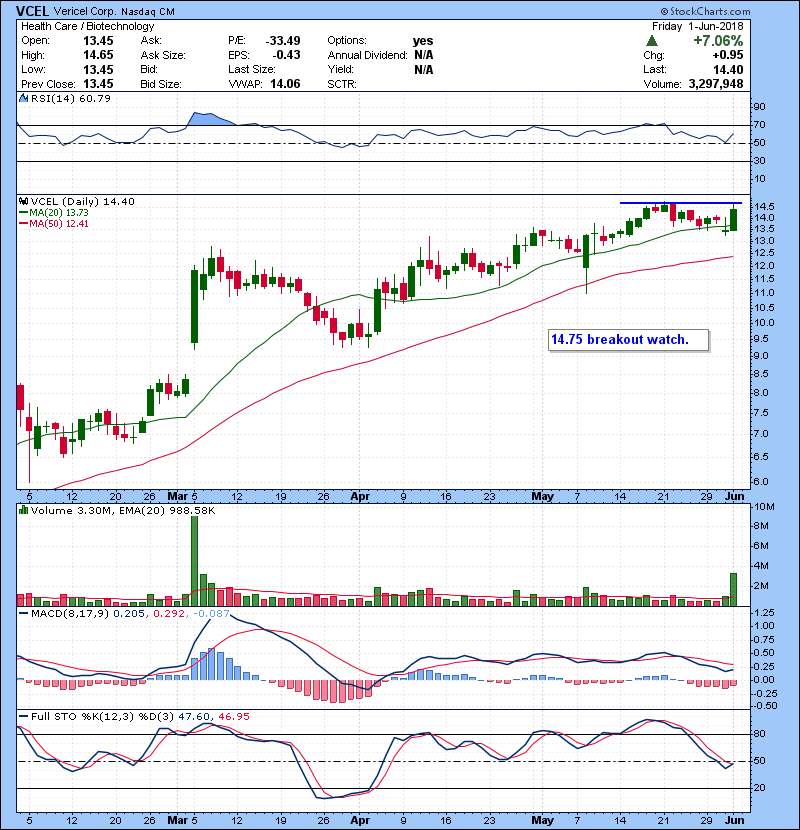Click the High value 14.65

coord(98,55)
